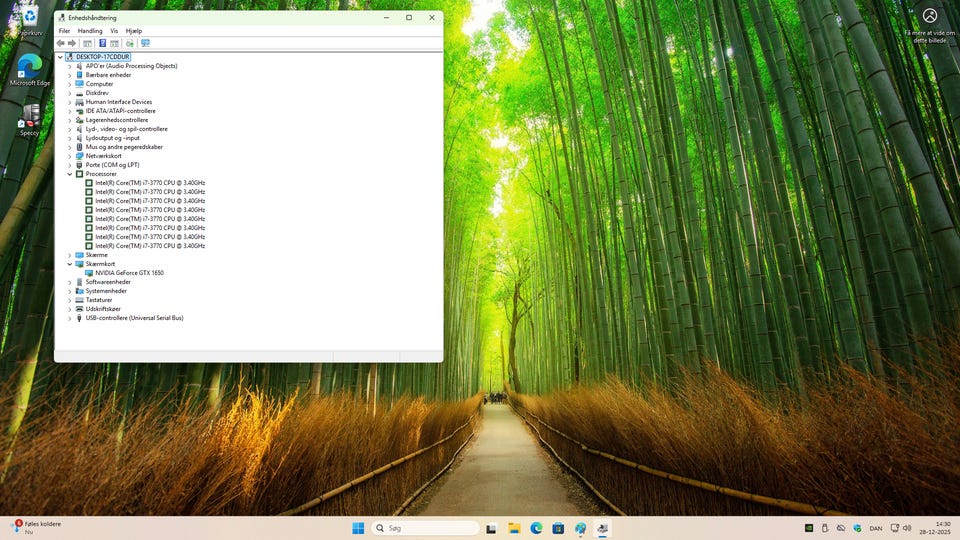The width and height of the screenshot is (960, 540).
Task: Open the Hjælp menu
Action: 133,31
